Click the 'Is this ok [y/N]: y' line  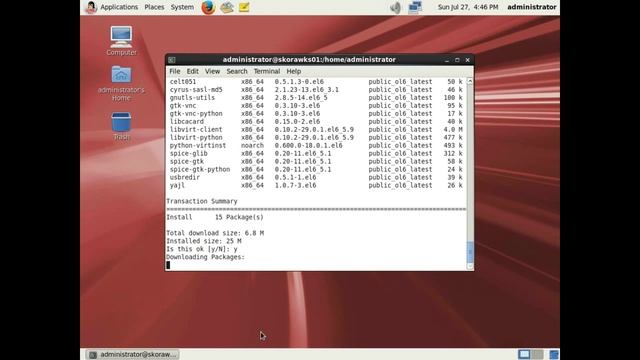[202, 249]
